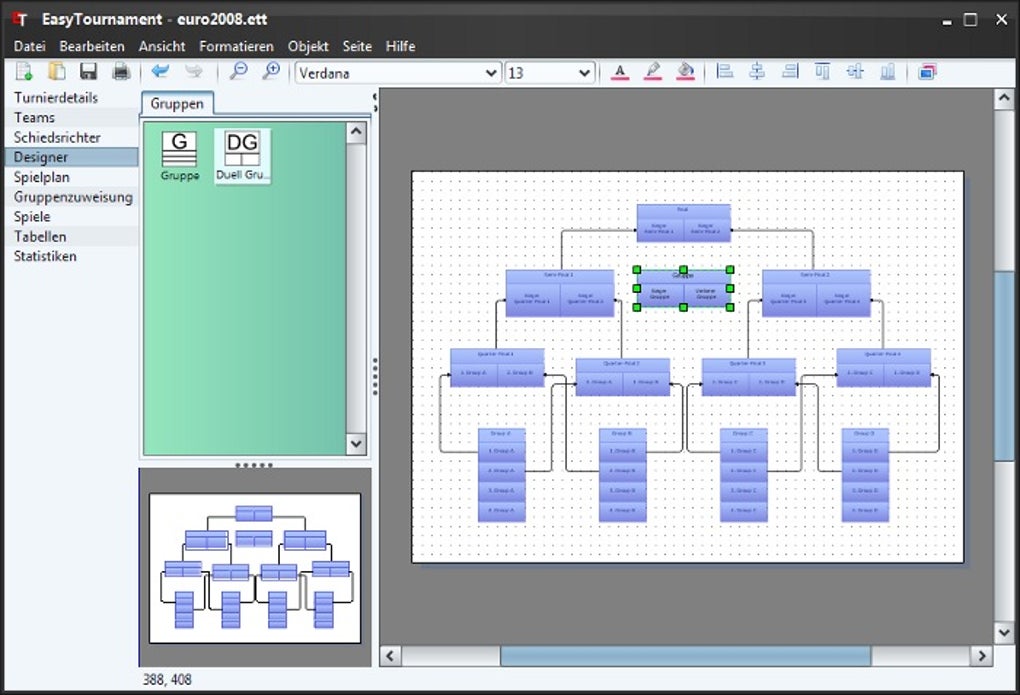Screen dimensions: 1020x695
Task: Select the Duell Gruppe element icon
Action: [242, 150]
